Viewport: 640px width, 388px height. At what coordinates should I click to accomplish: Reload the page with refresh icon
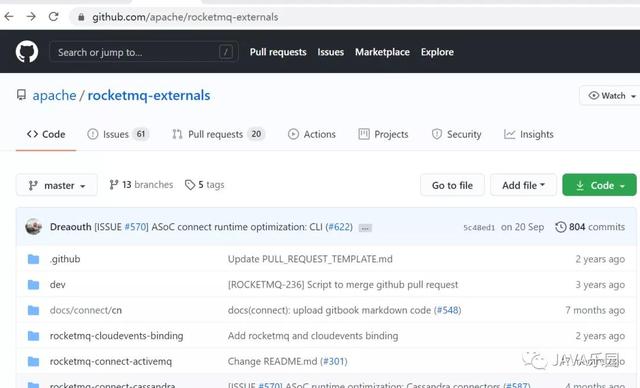coord(53,17)
